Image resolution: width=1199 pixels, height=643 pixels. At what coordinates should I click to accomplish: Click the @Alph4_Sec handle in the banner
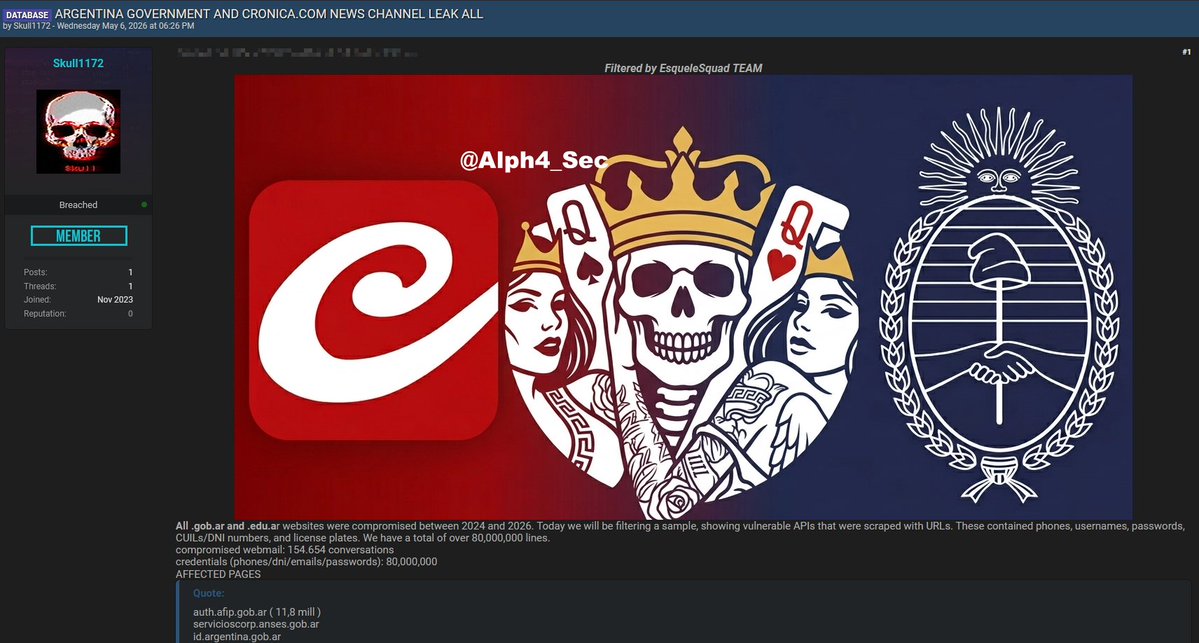(x=534, y=160)
